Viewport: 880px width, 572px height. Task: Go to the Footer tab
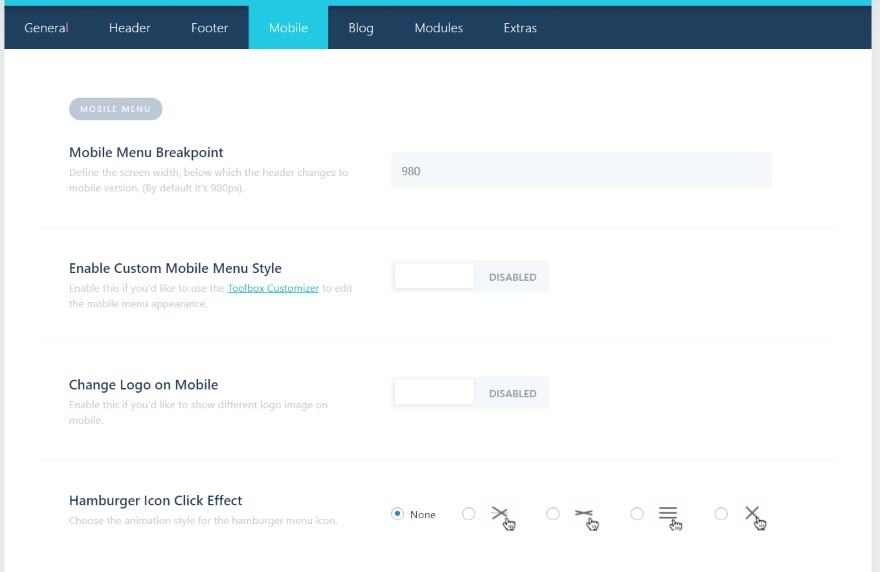click(209, 28)
